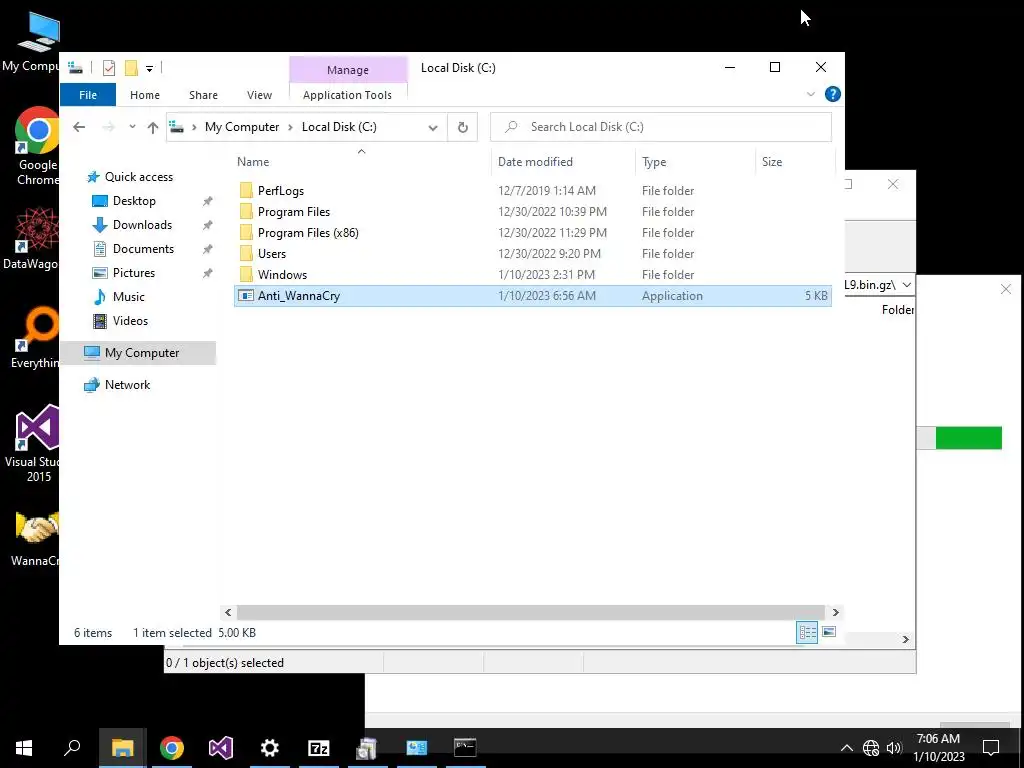
Task: Open the Everything search desktop shortcut
Action: coord(35,338)
